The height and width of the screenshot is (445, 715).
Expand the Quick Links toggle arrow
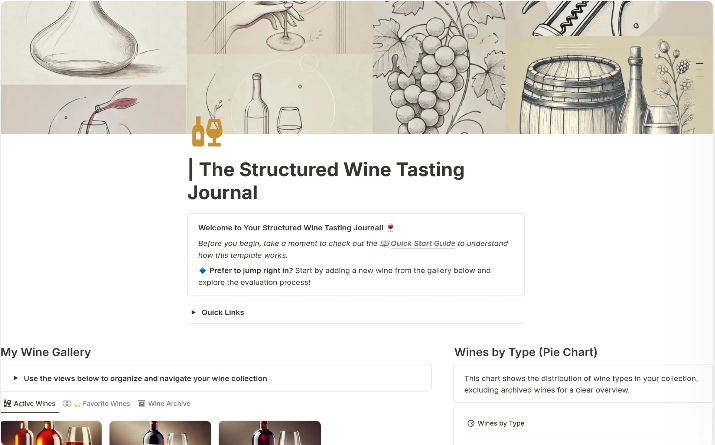194,312
